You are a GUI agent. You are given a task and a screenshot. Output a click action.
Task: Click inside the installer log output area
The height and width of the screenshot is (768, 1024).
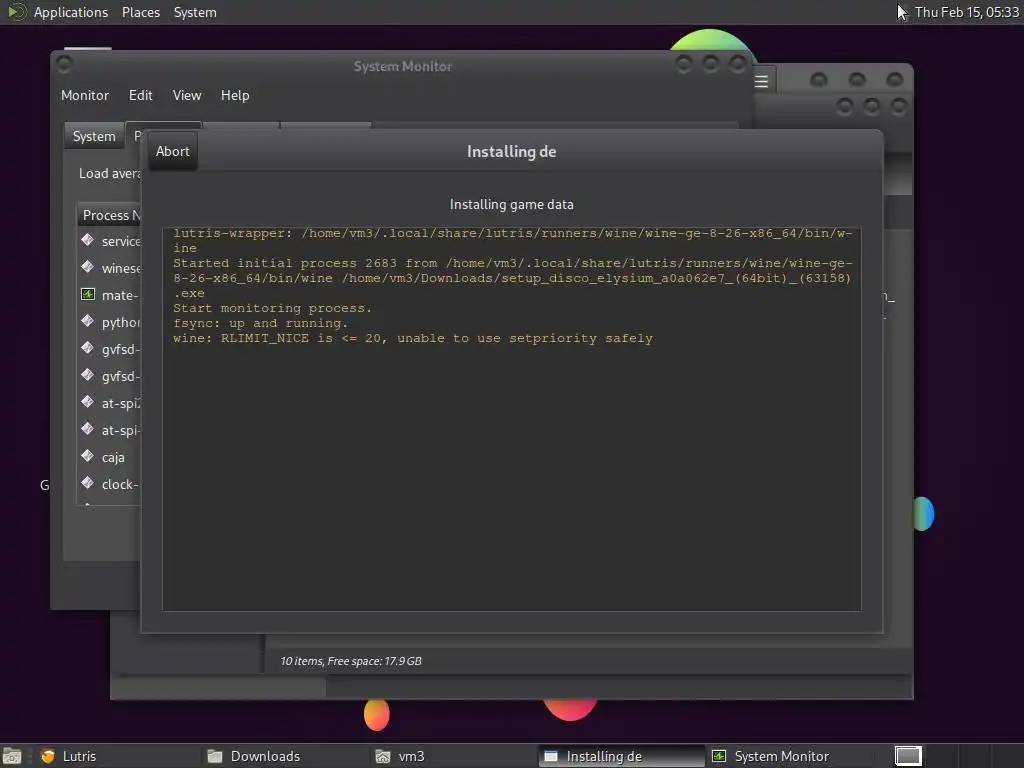512,419
